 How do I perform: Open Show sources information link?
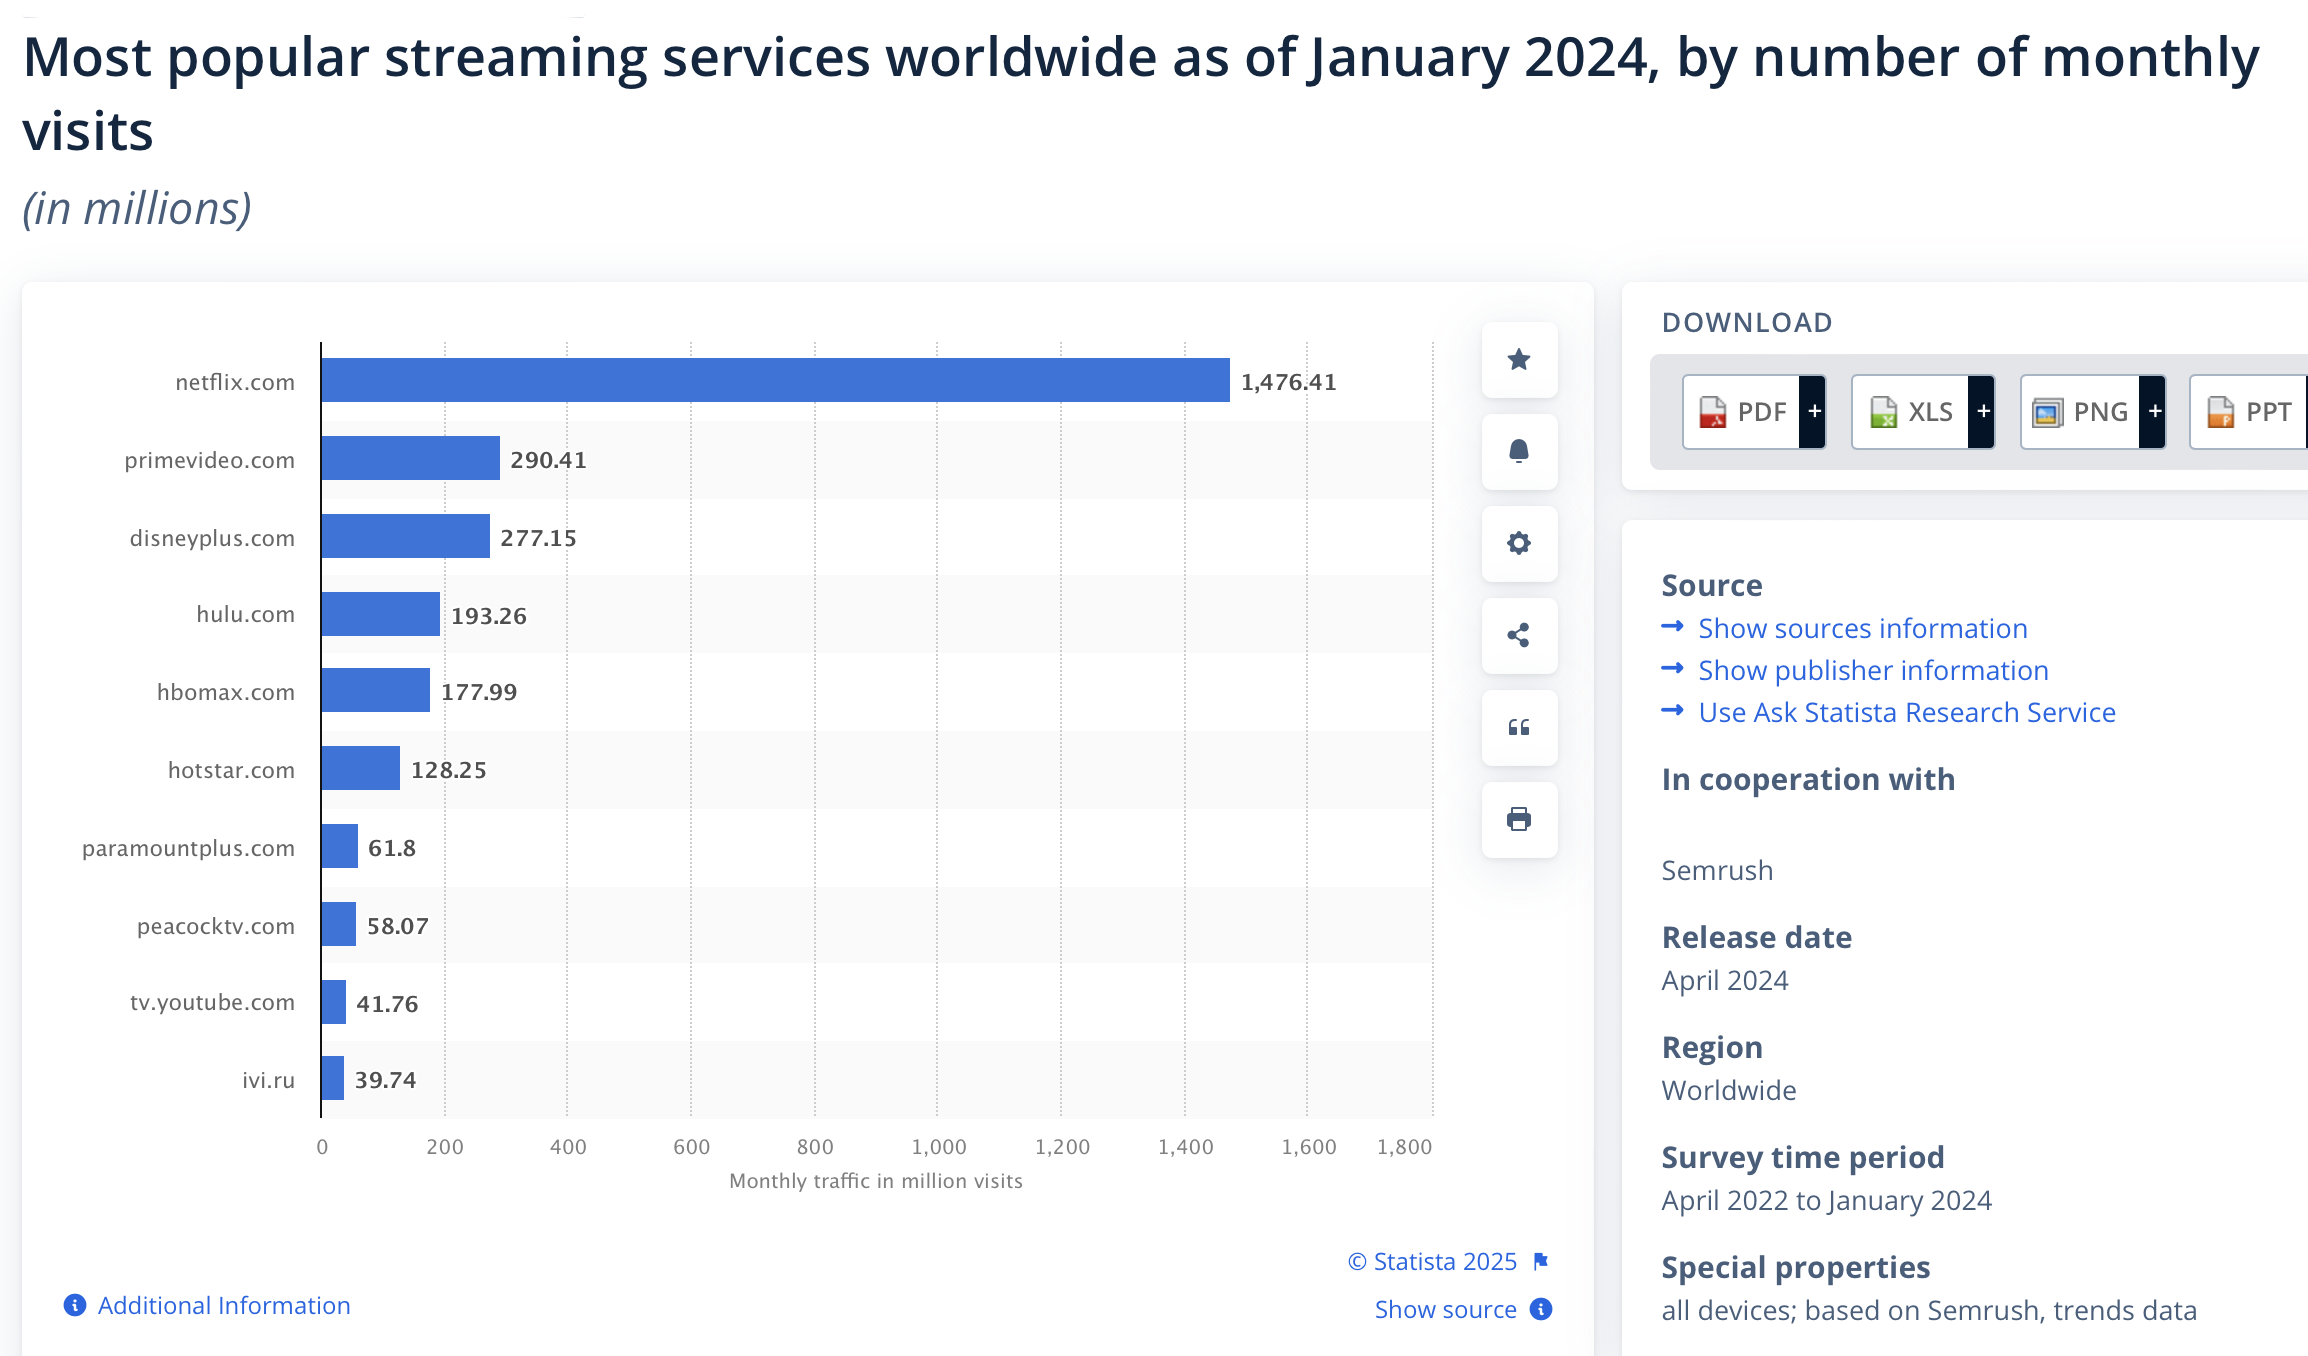click(x=1862, y=629)
